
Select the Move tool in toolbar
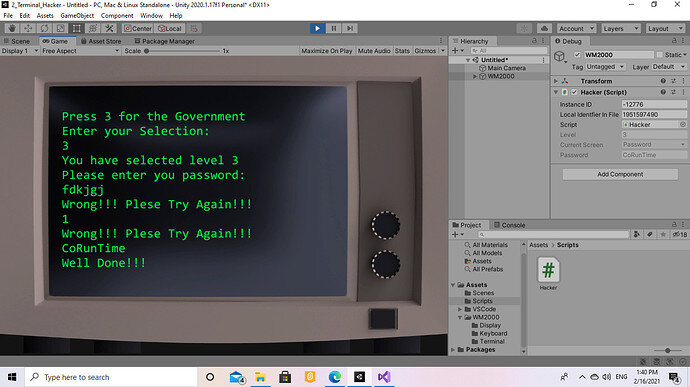[28, 28]
